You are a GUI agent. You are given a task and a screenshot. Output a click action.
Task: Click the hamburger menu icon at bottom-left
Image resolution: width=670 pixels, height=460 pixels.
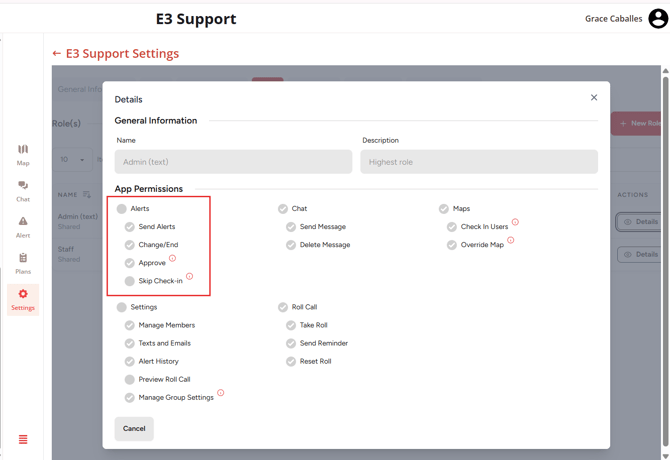[x=23, y=439]
